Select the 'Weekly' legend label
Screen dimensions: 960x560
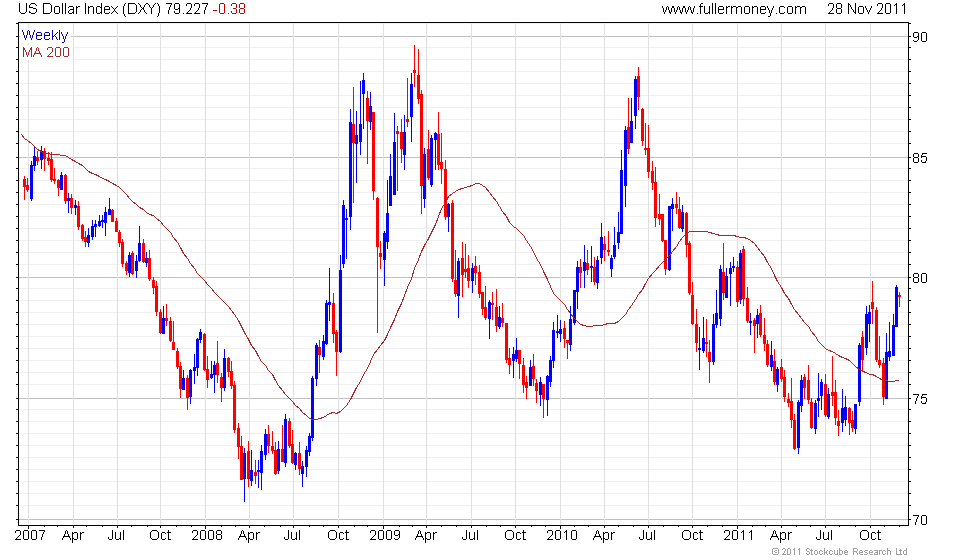(45, 35)
